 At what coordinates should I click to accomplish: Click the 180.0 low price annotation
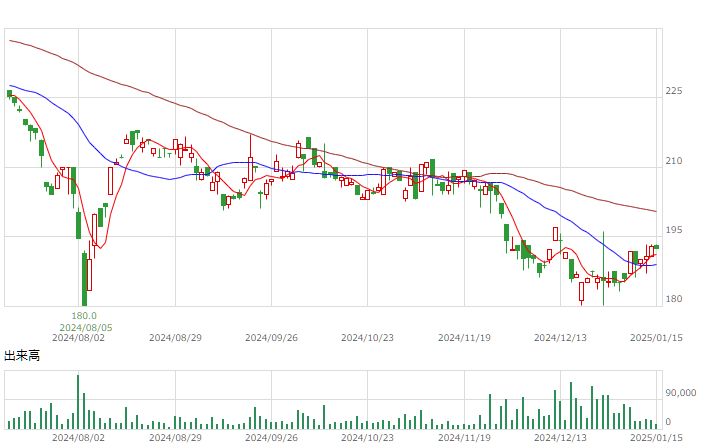pyautogui.click(x=84, y=316)
